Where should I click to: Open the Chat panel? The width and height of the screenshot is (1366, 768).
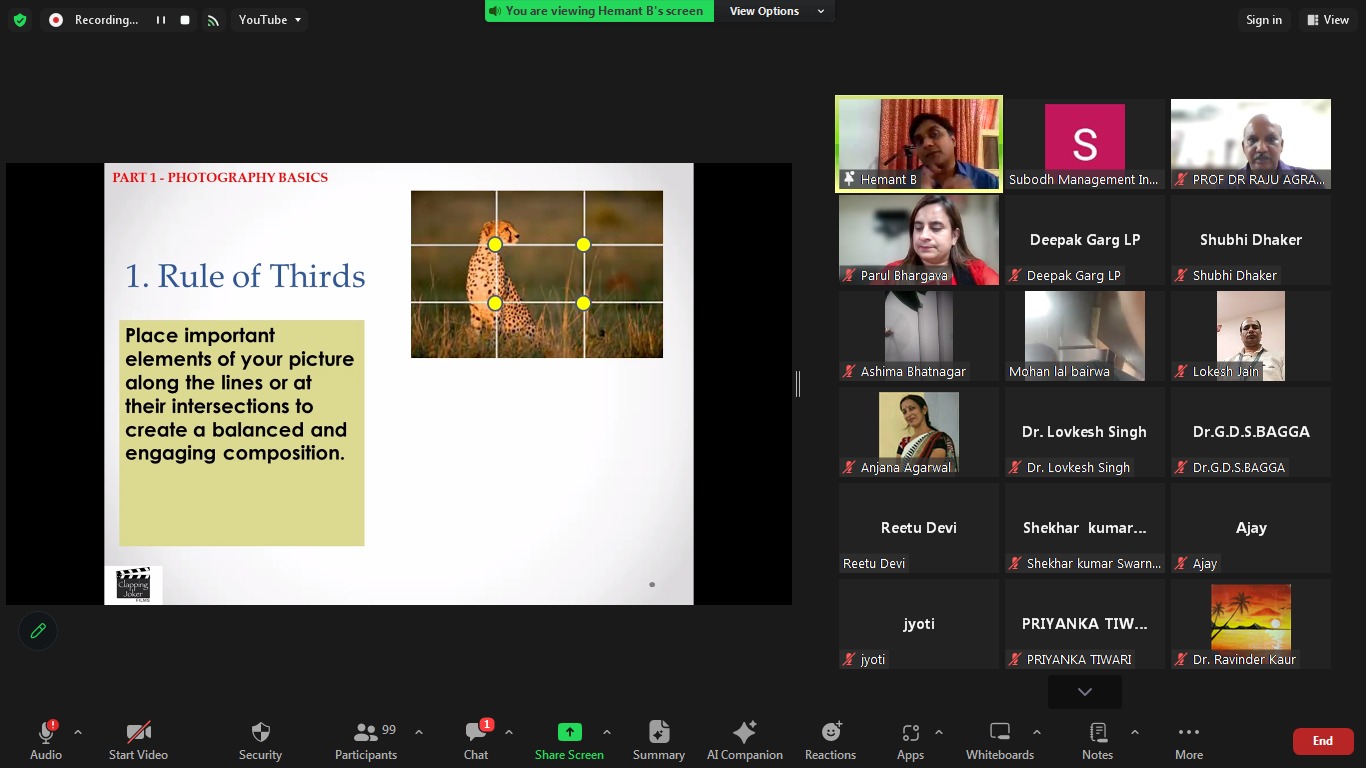coord(476,740)
